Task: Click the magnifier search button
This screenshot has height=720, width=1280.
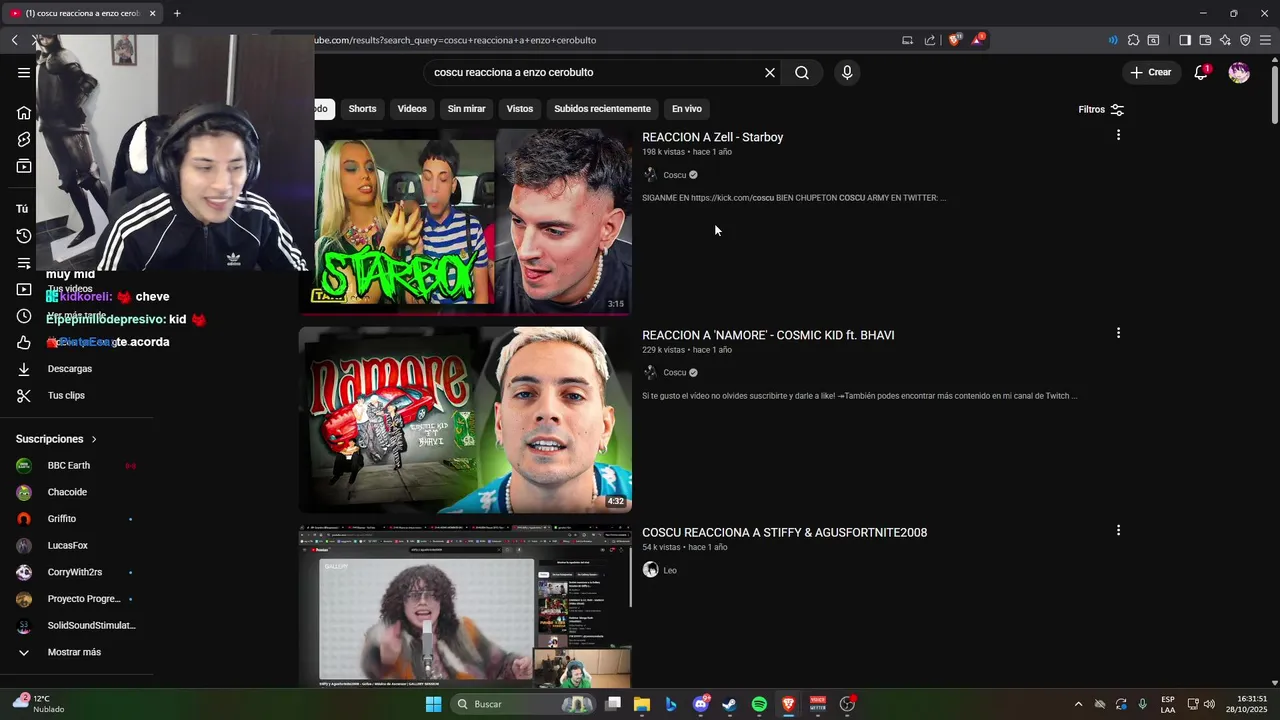Action: 802,72
